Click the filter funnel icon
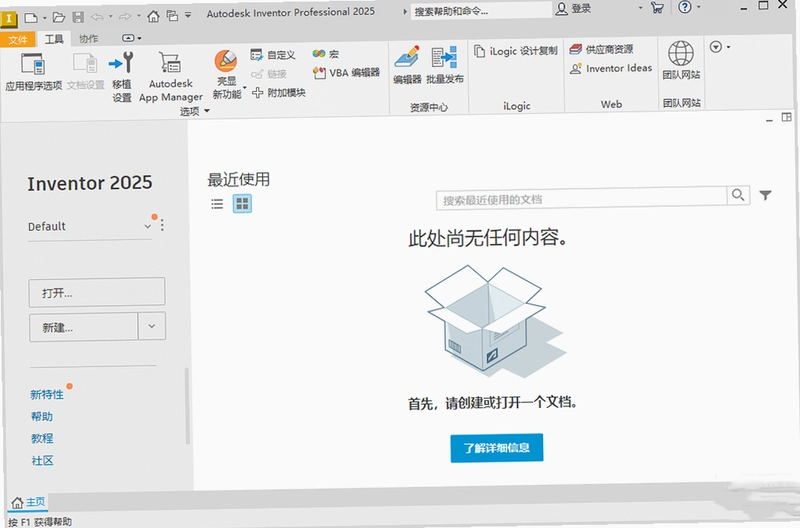Screen dimensions: 800x528 (765, 195)
